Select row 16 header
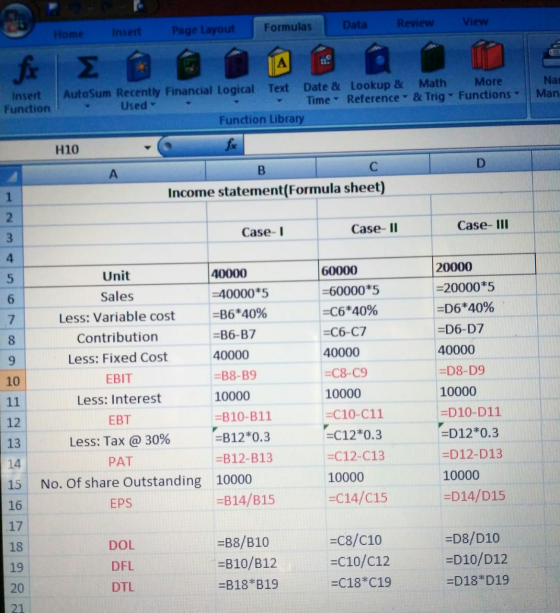Screen dimensions: 560x613 (15, 505)
